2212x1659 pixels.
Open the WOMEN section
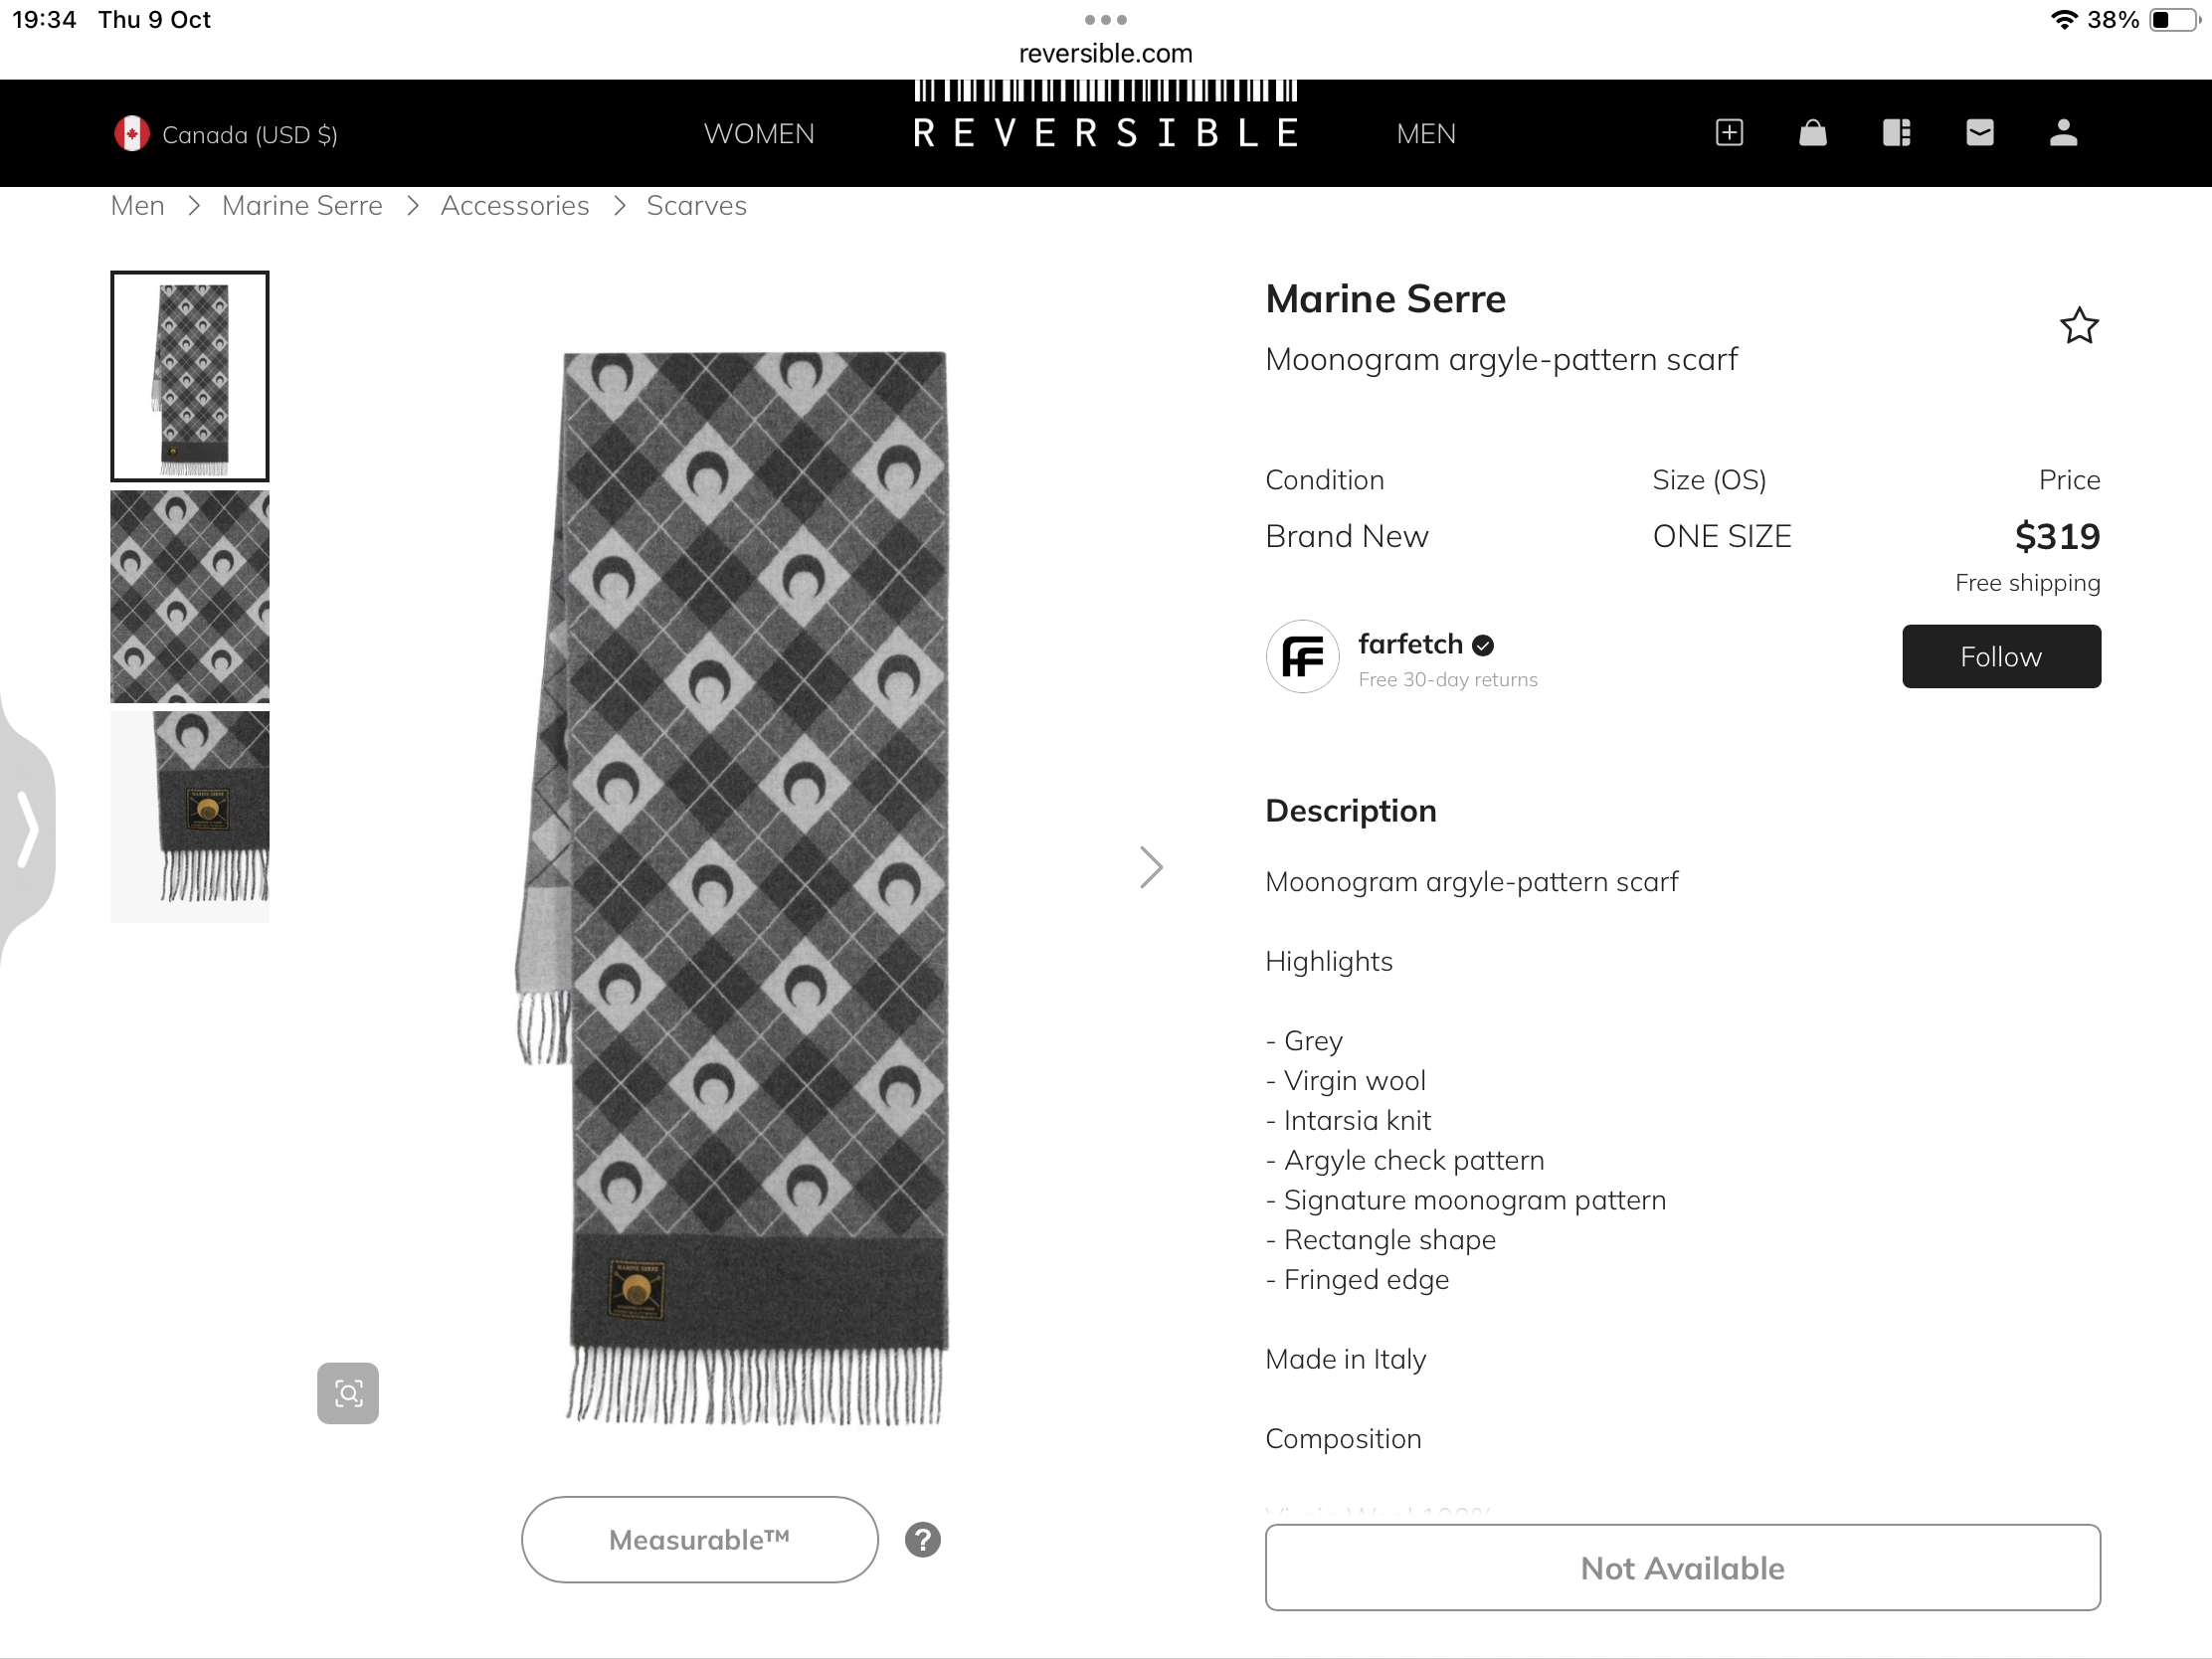click(759, 134)
